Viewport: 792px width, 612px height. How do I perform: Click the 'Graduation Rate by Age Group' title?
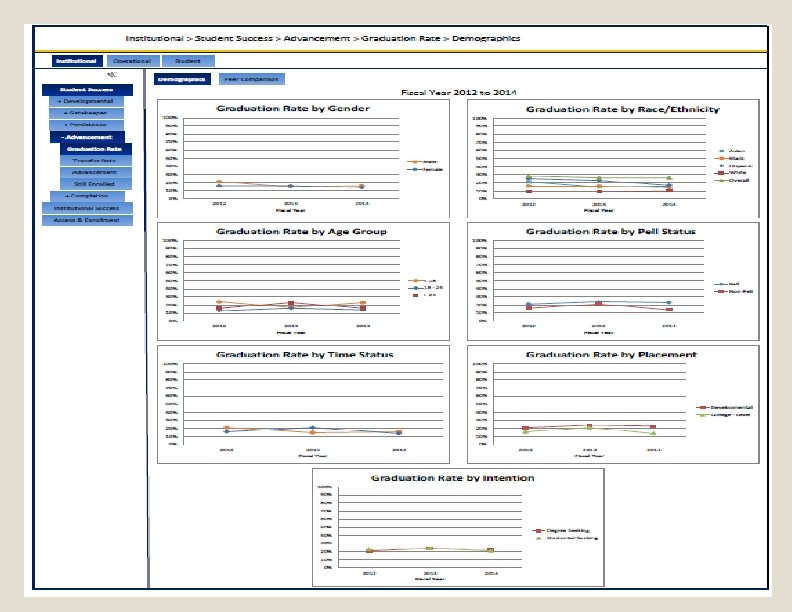[302, 231]
